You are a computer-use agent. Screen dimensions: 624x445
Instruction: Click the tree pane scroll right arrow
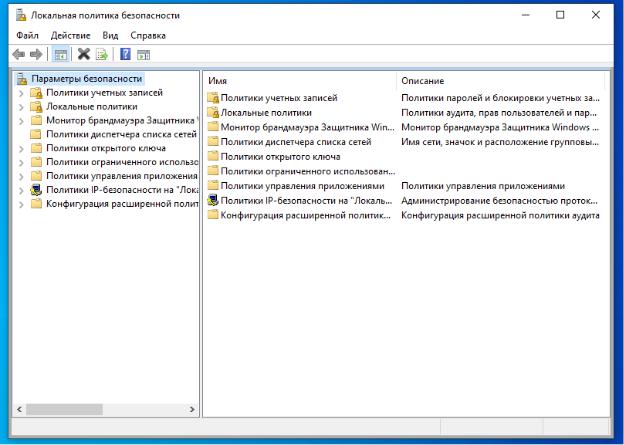pyautogui.click(x=192, y=409)
